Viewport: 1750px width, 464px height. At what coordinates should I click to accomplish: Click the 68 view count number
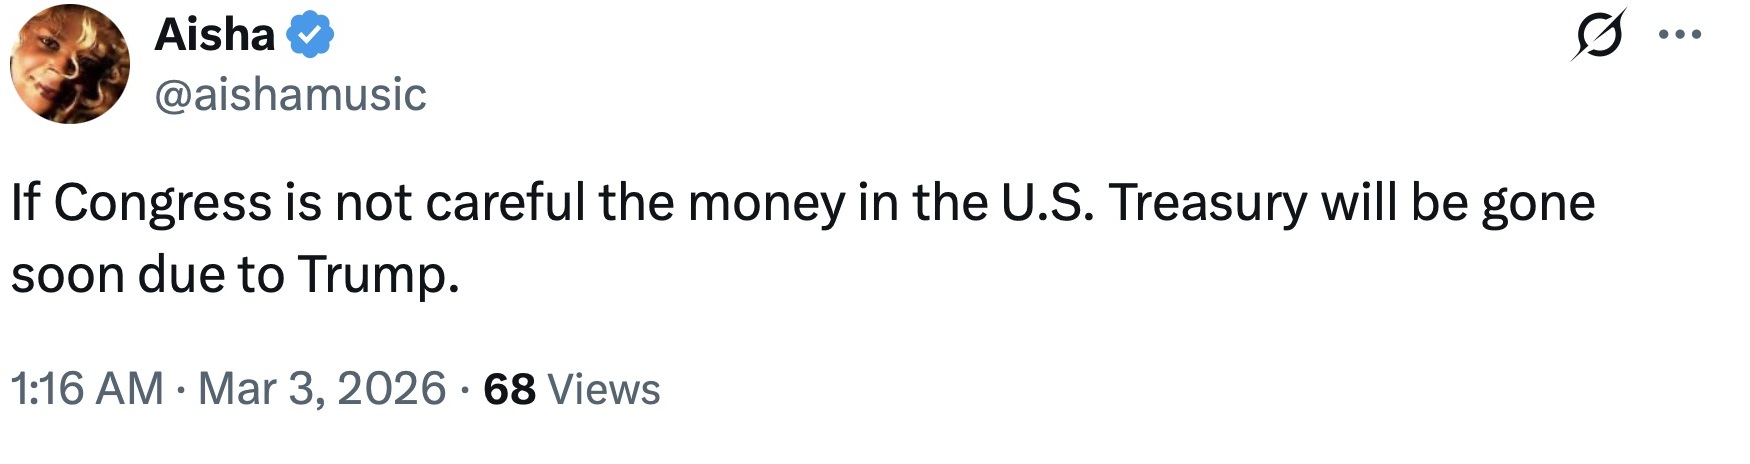pos(509,389)
